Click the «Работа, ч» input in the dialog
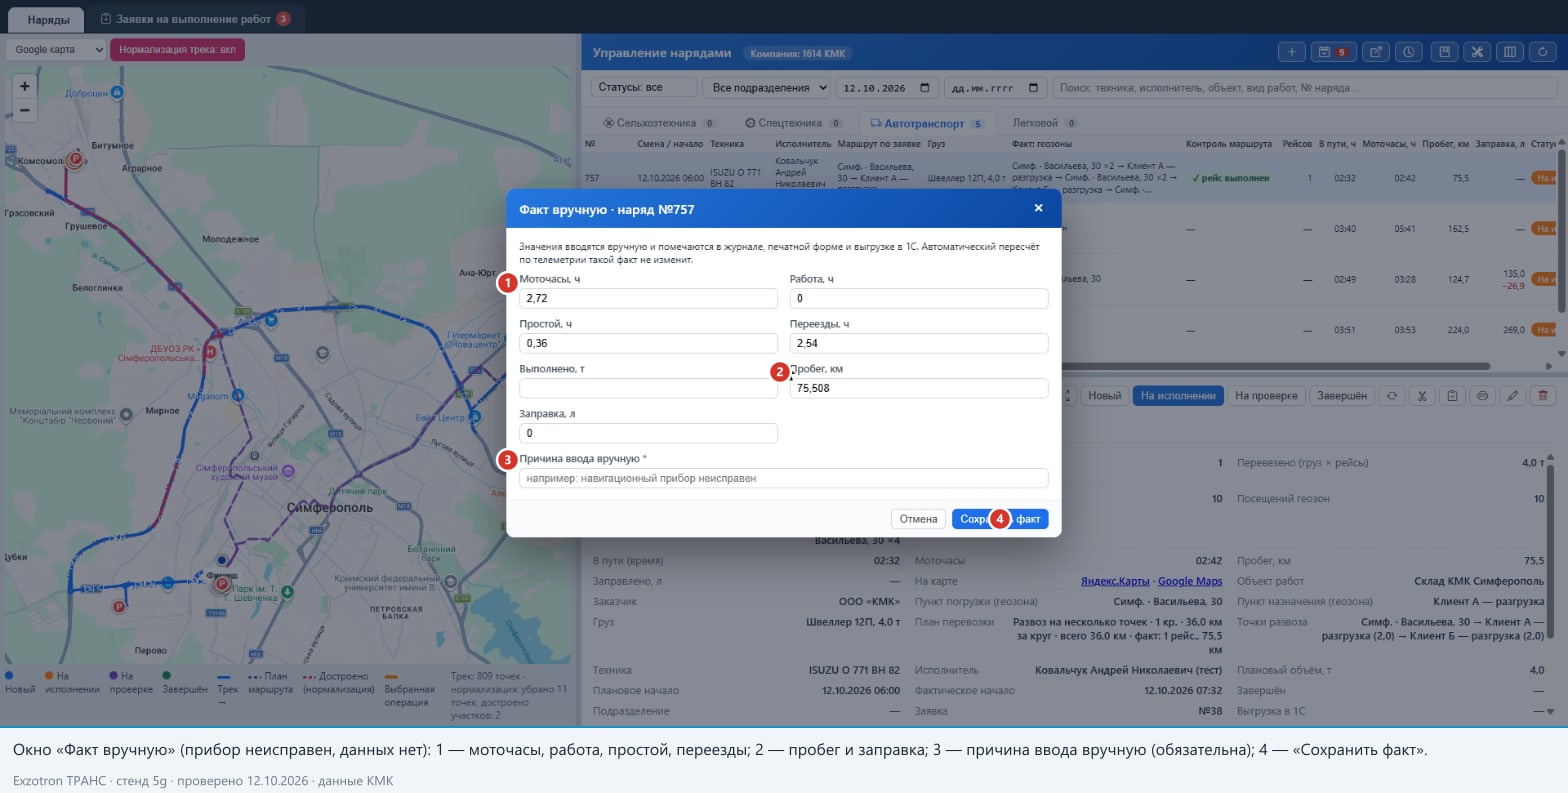1568x793 pixels. [x=919, y=298]
